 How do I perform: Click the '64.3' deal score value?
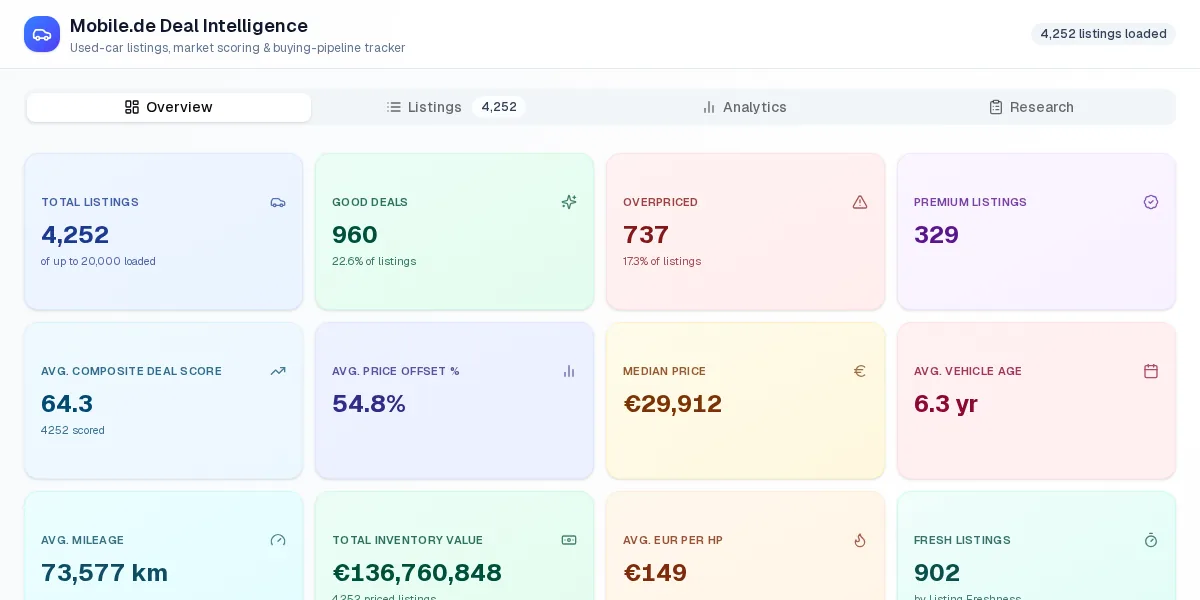67,404
